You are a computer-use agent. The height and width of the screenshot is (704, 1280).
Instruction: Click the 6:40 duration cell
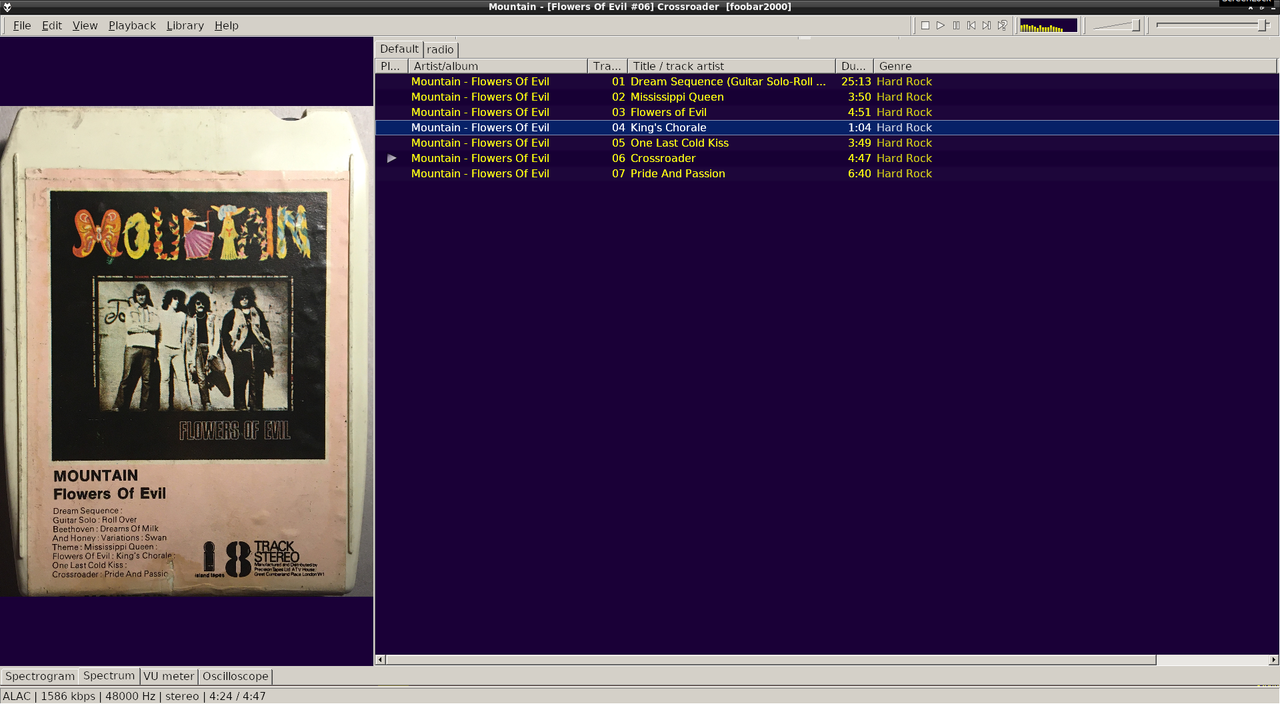(859, 173)
